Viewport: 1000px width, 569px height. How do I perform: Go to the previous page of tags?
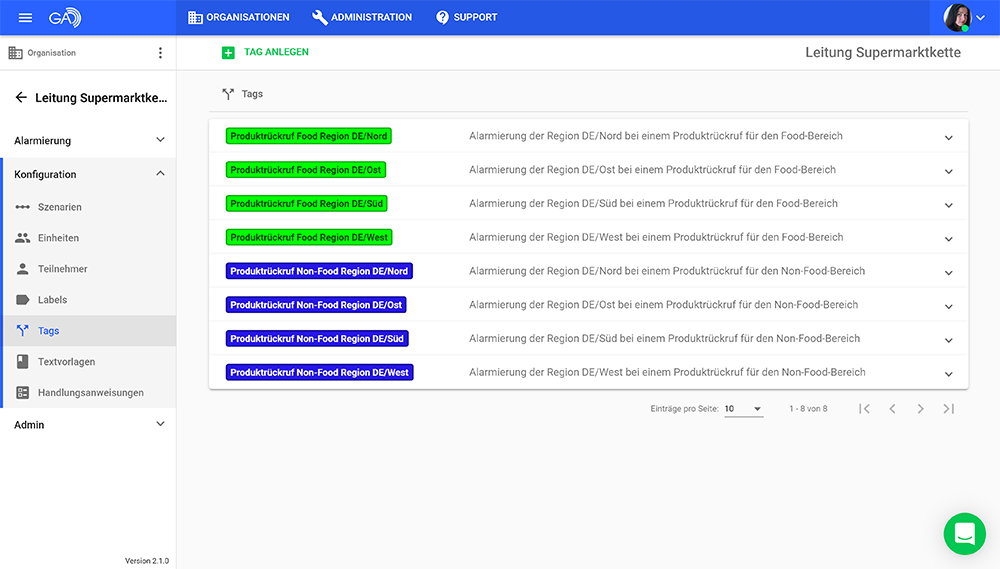(x=892, y=409)
